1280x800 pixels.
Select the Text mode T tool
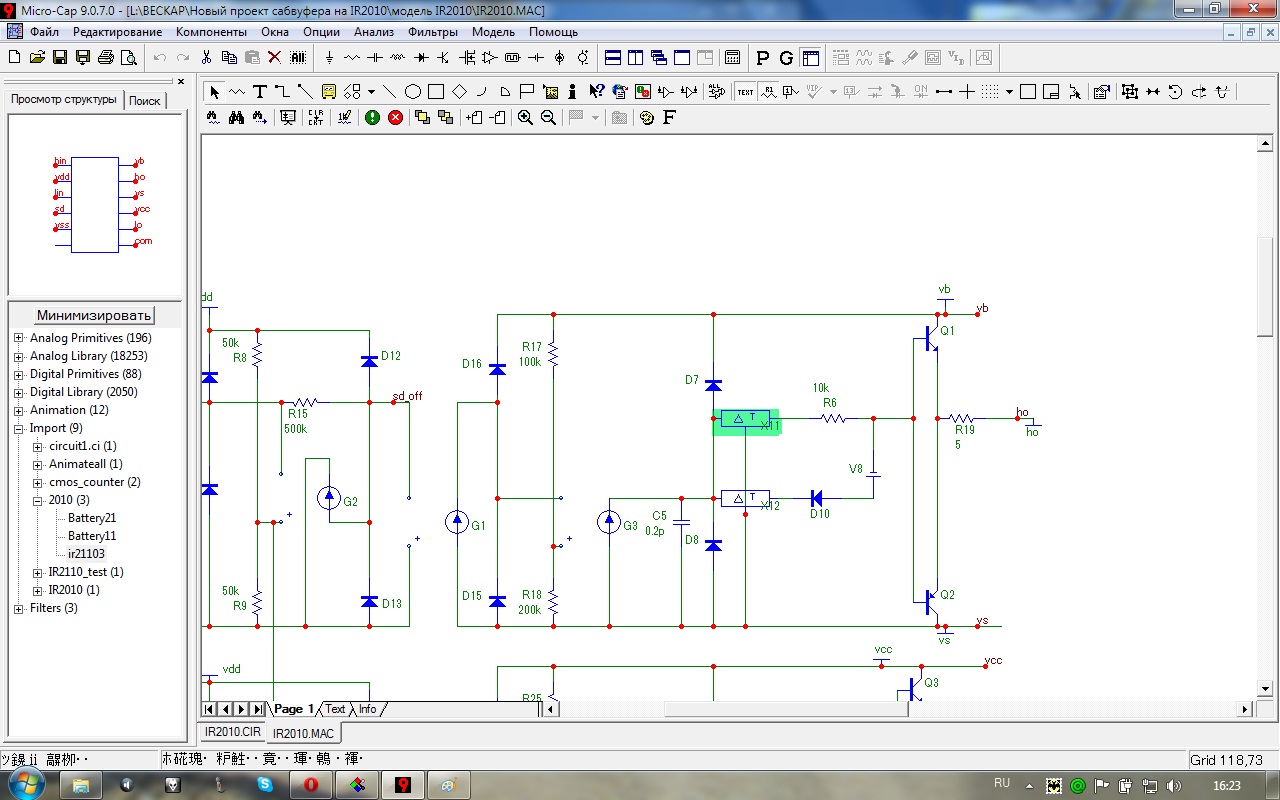[260, 92]
